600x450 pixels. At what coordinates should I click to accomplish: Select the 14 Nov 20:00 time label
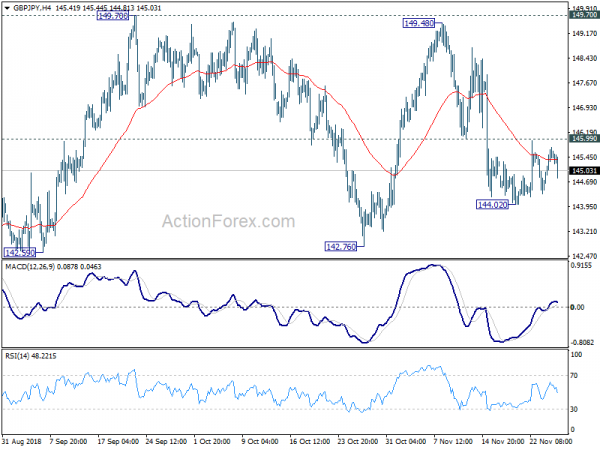pos(502,442)
